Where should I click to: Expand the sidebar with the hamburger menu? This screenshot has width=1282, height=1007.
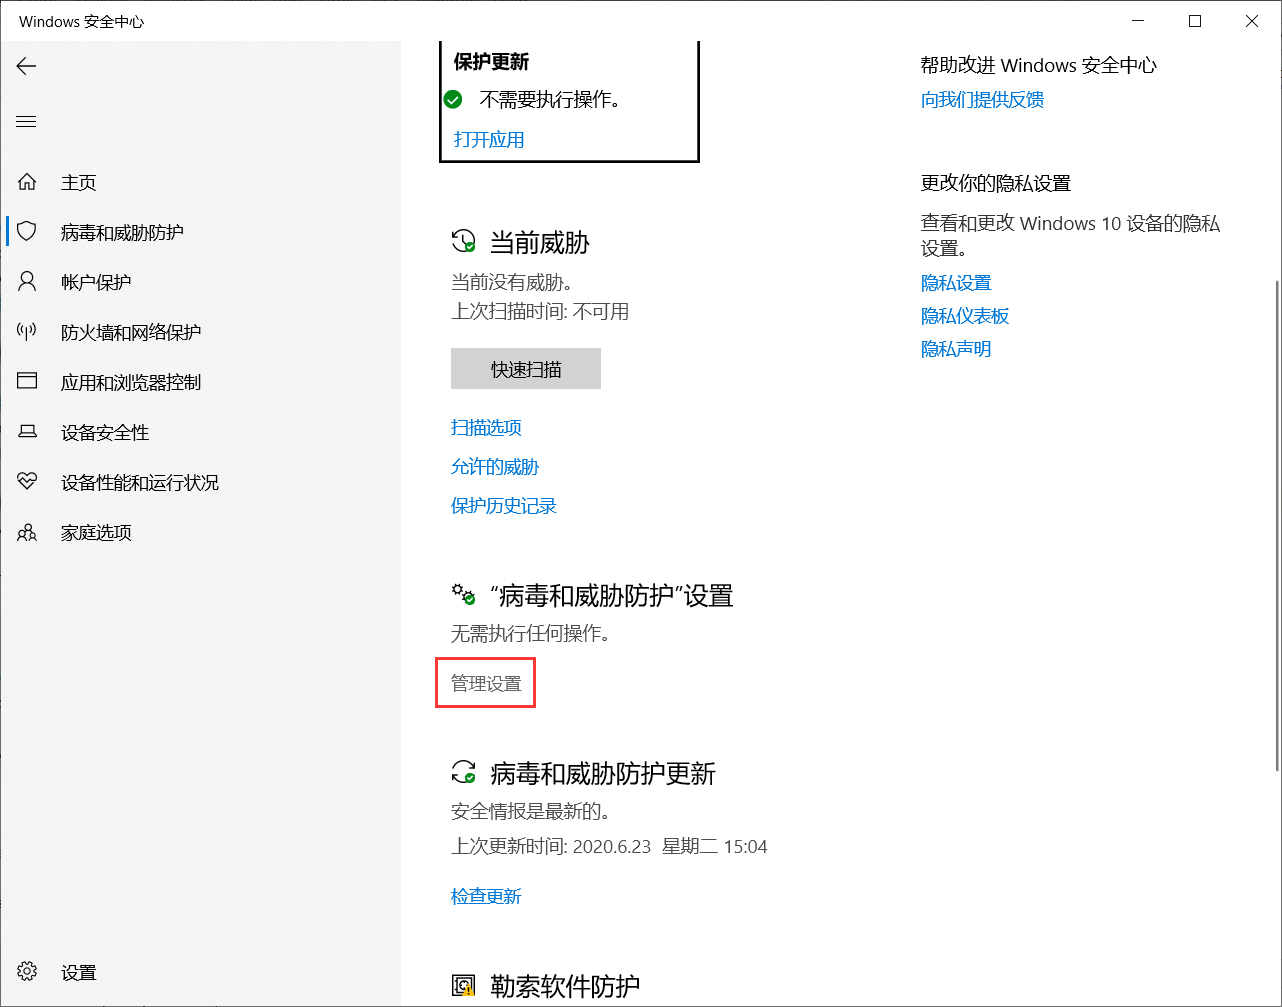coord(26,121)
